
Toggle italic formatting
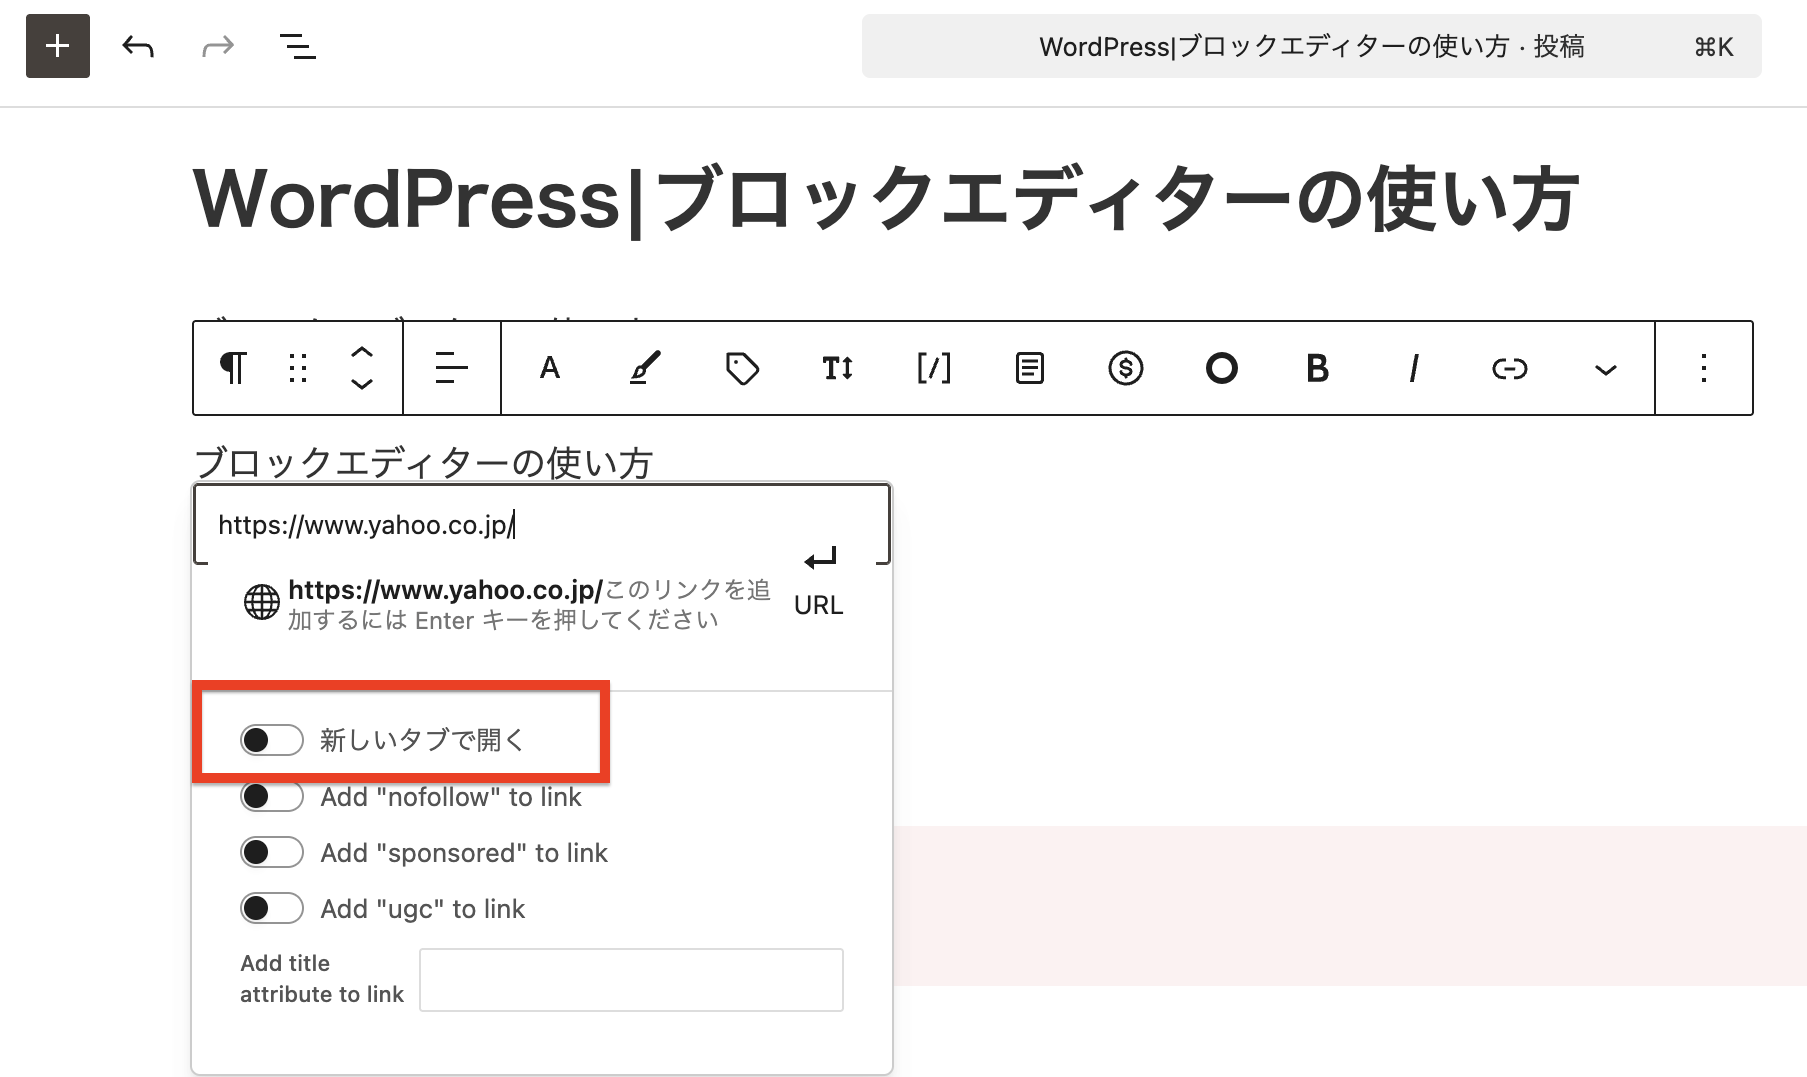pos(1414,368)
